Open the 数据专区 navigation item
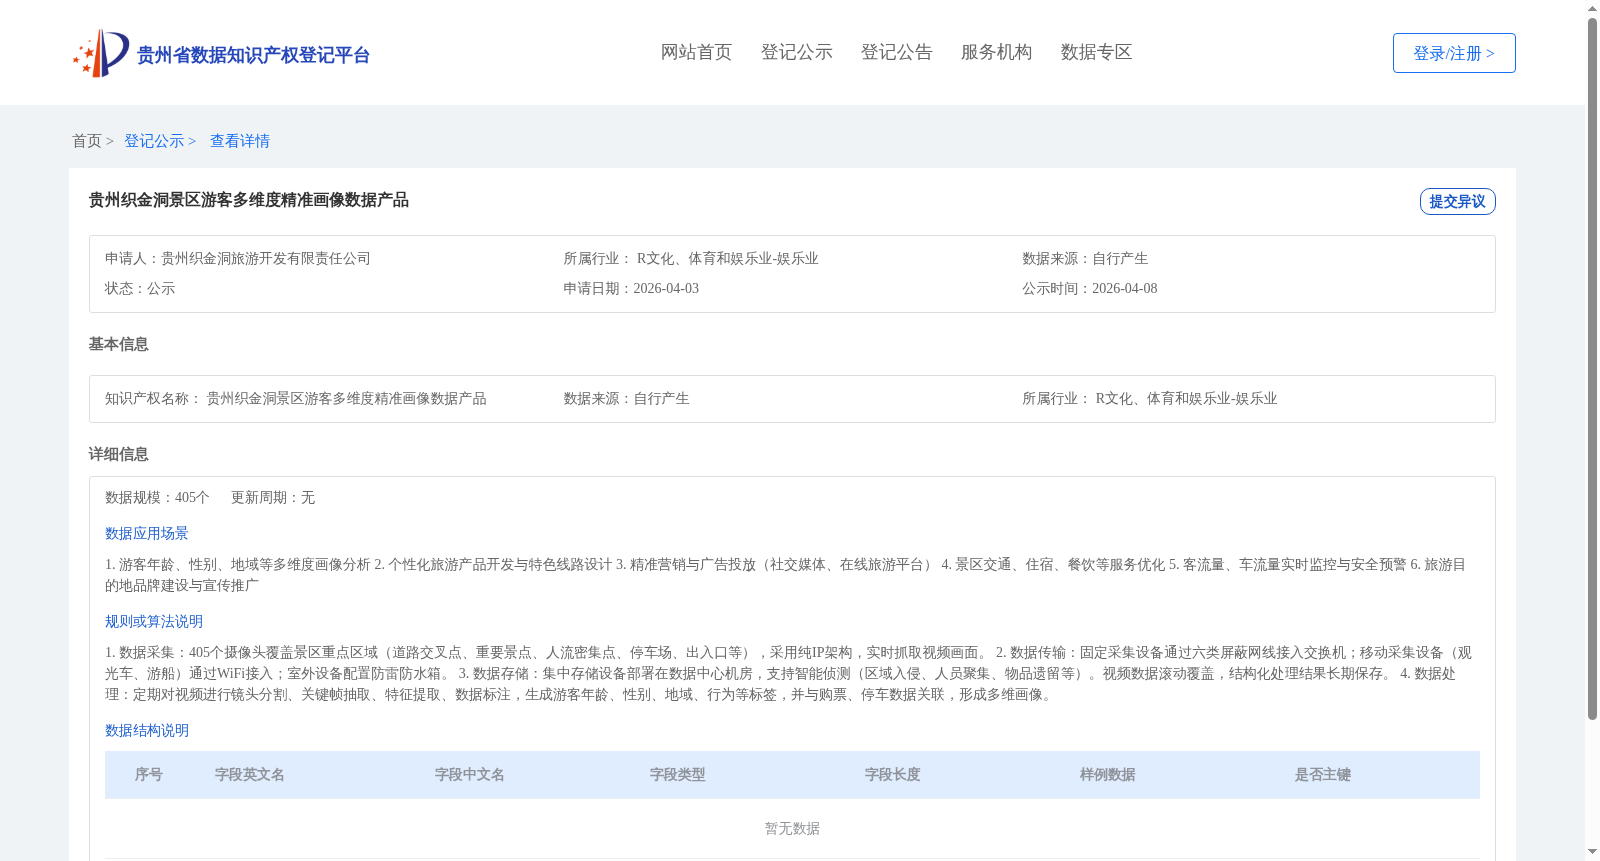 point(1096,52)
